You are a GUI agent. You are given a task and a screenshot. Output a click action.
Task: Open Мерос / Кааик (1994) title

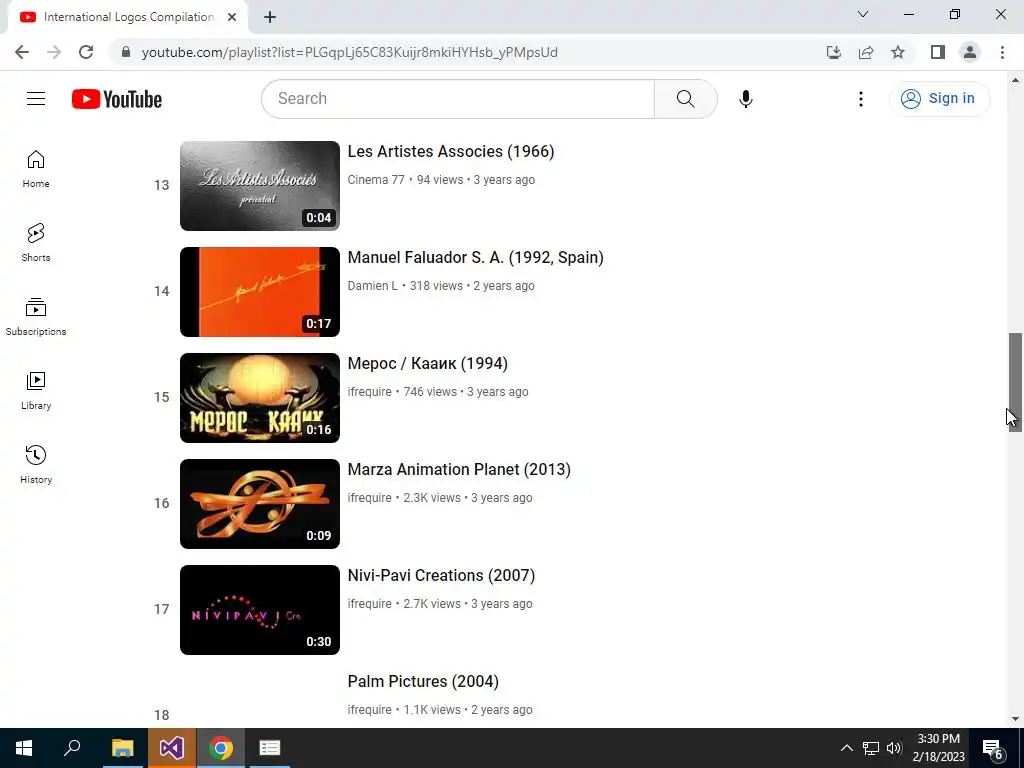point(427,364)
